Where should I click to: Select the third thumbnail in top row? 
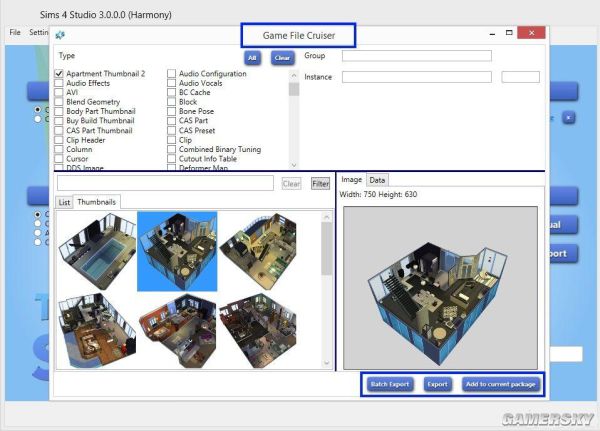[258, 251]
